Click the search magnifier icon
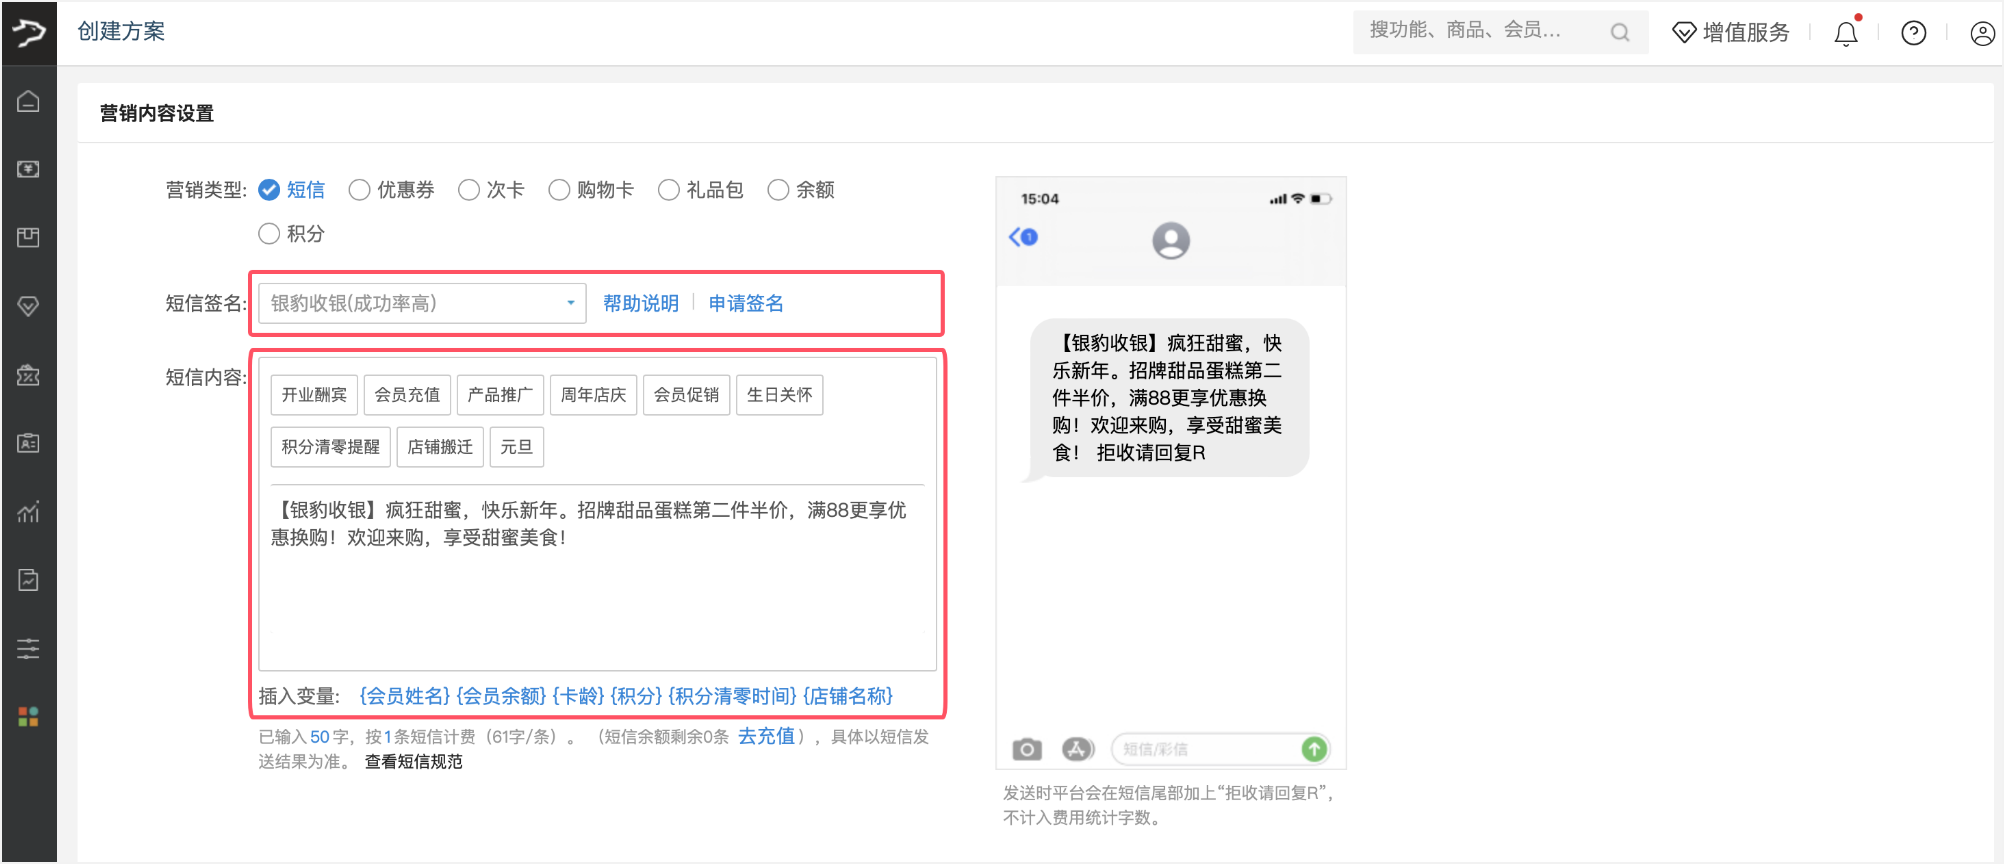The width and height of the screenshot is (2005, 864). [1619, 33]
